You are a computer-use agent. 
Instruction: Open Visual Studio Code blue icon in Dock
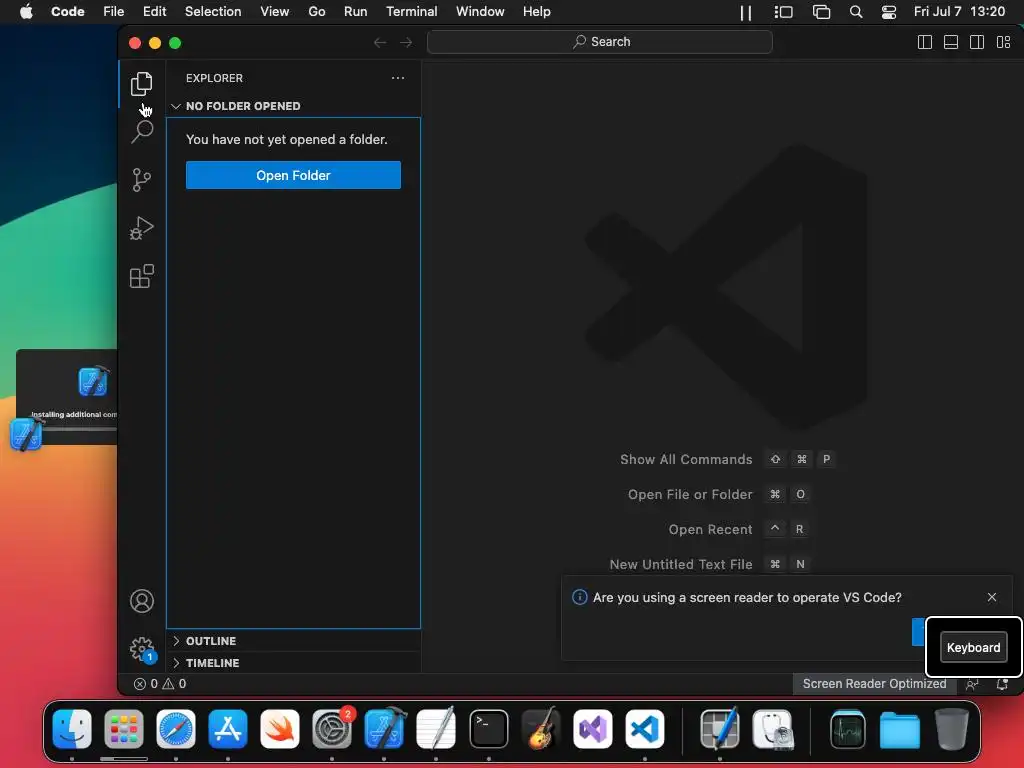(645, 729)
